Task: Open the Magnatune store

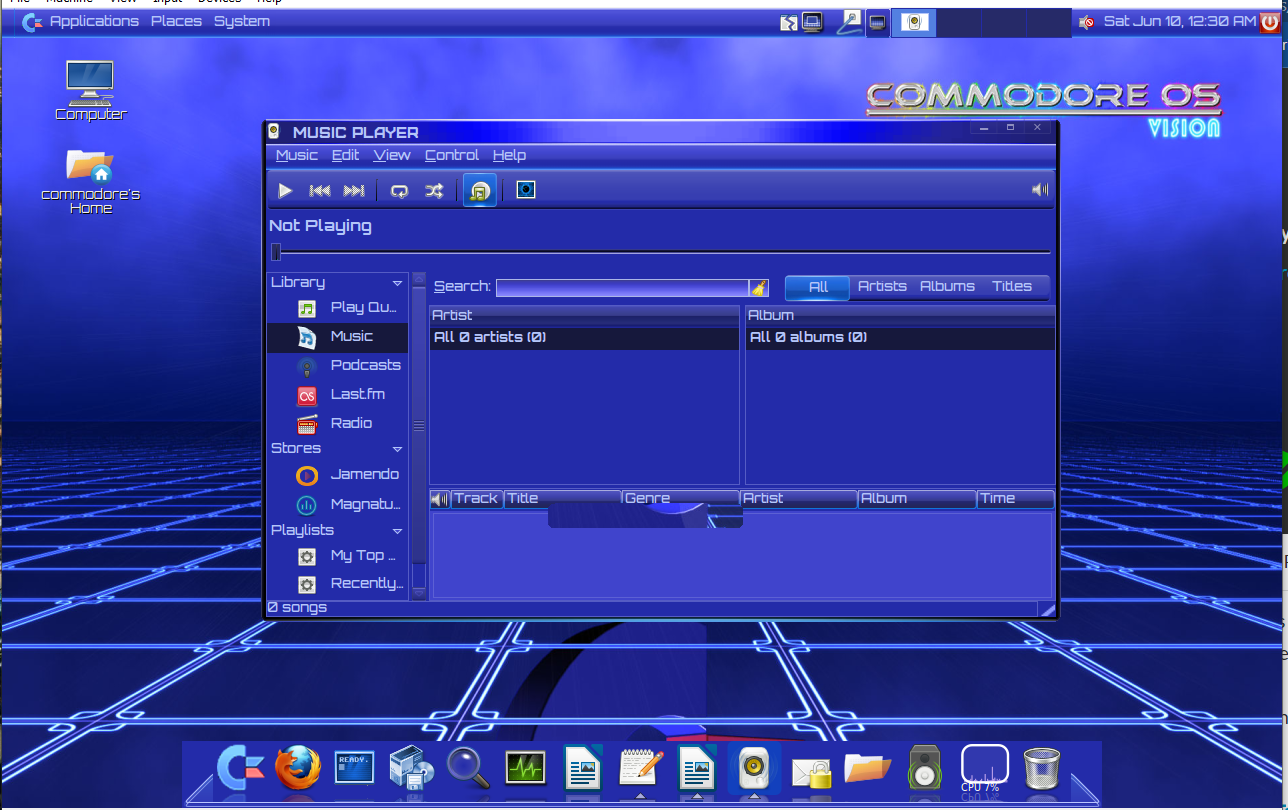Action: point(337,505)
